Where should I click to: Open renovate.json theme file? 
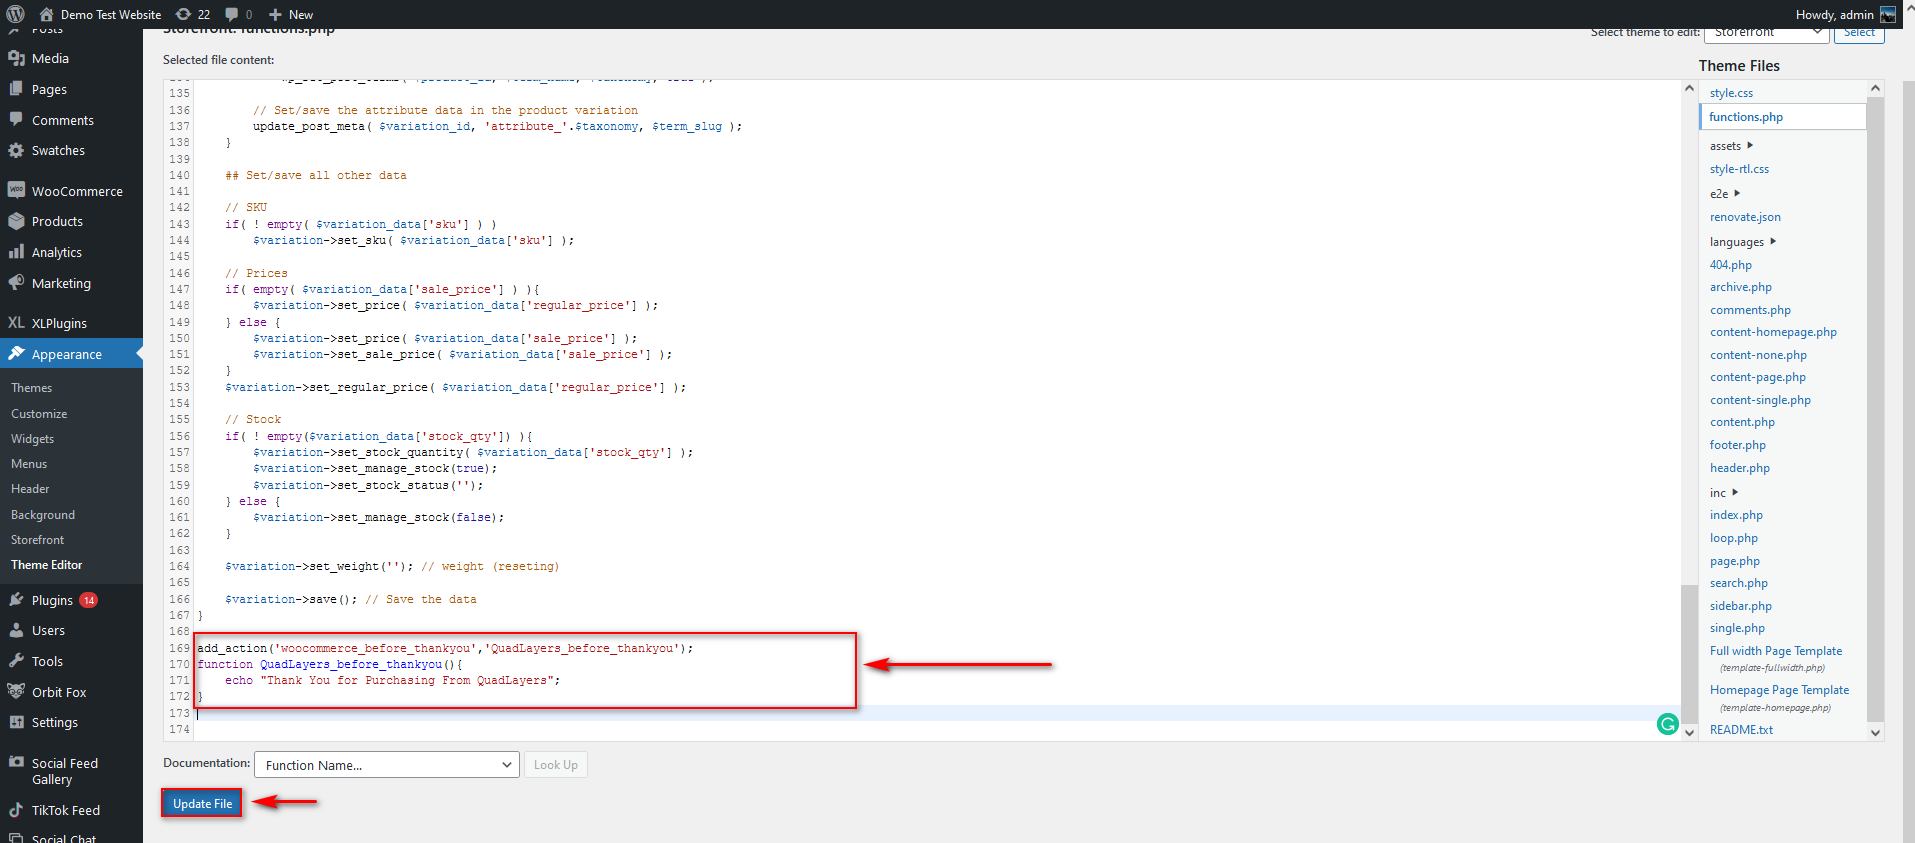point(1745,217)
